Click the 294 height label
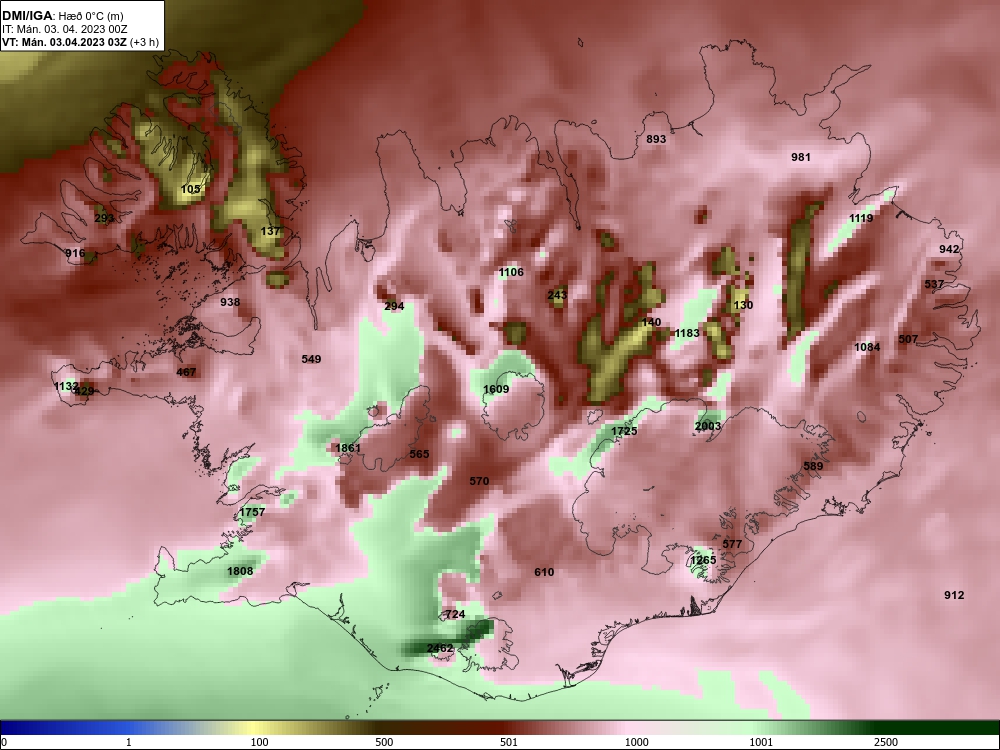The width and height of the screenshot is (1000, 750). click(x=394, y=306)
